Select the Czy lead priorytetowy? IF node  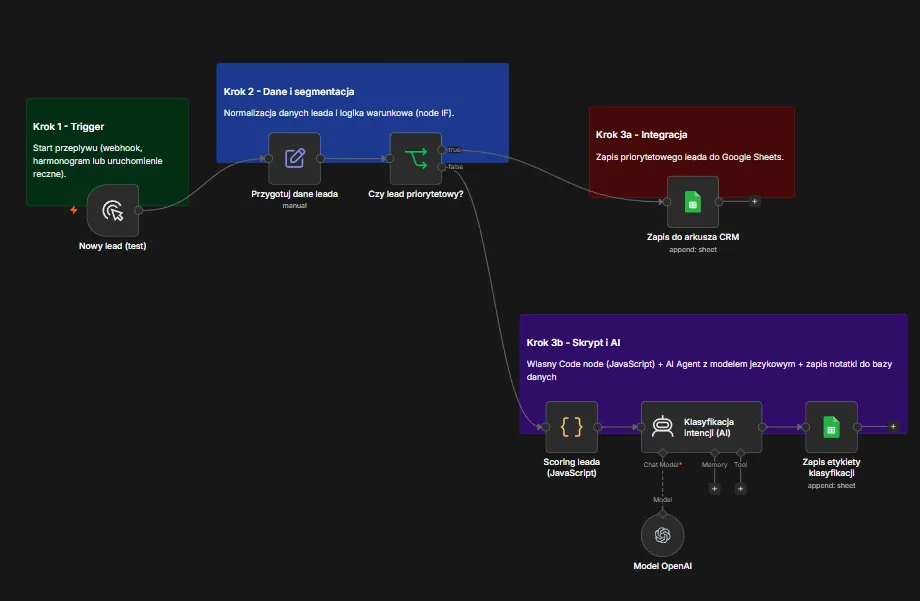click(x=415, y=158)
